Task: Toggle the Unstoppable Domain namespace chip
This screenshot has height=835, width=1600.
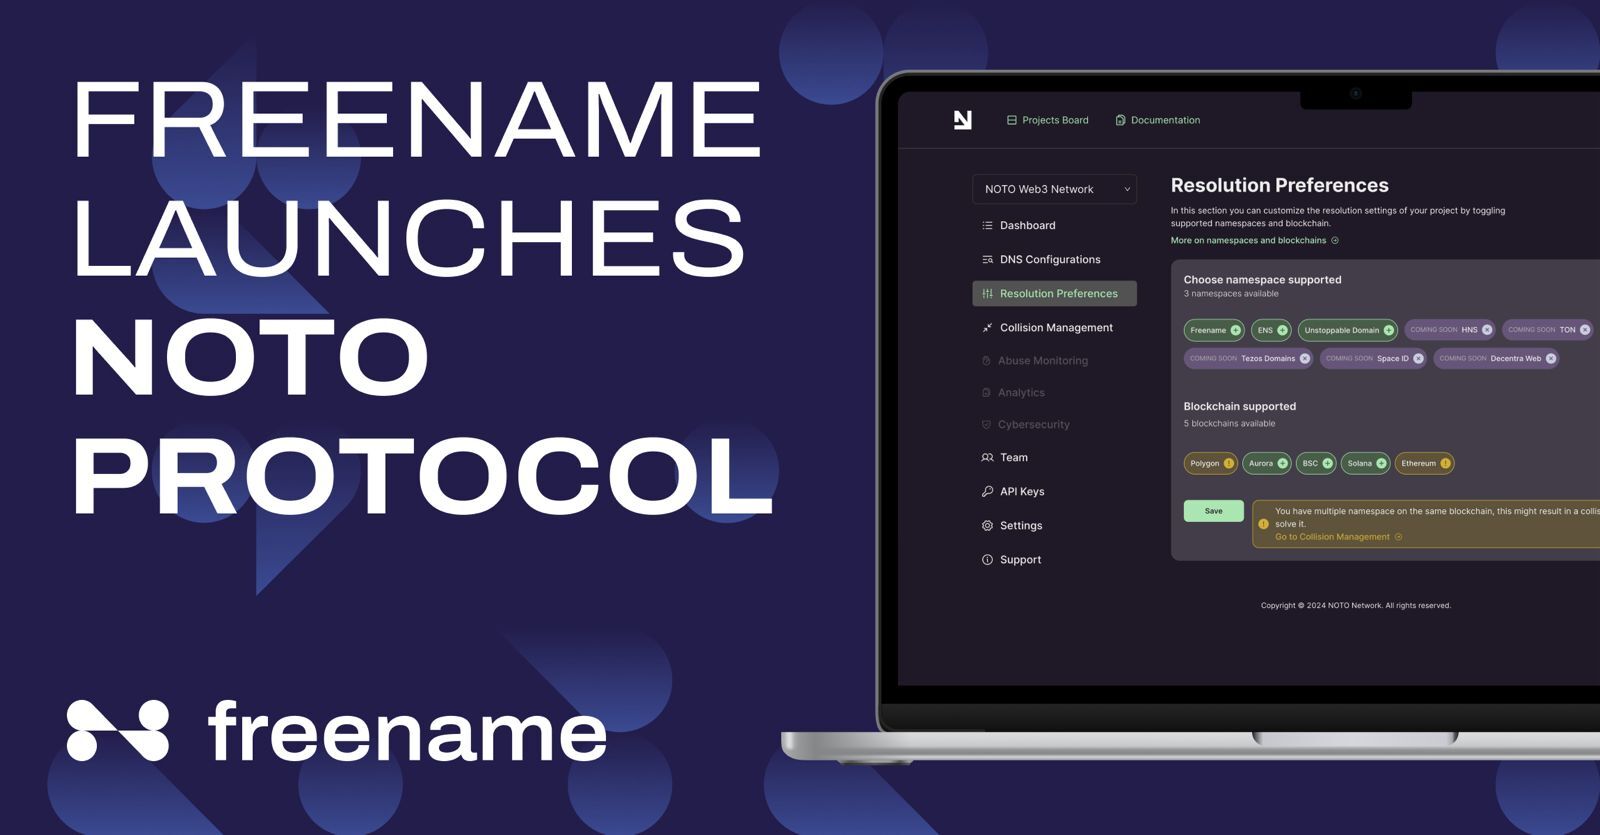Action: point(1348,330)
